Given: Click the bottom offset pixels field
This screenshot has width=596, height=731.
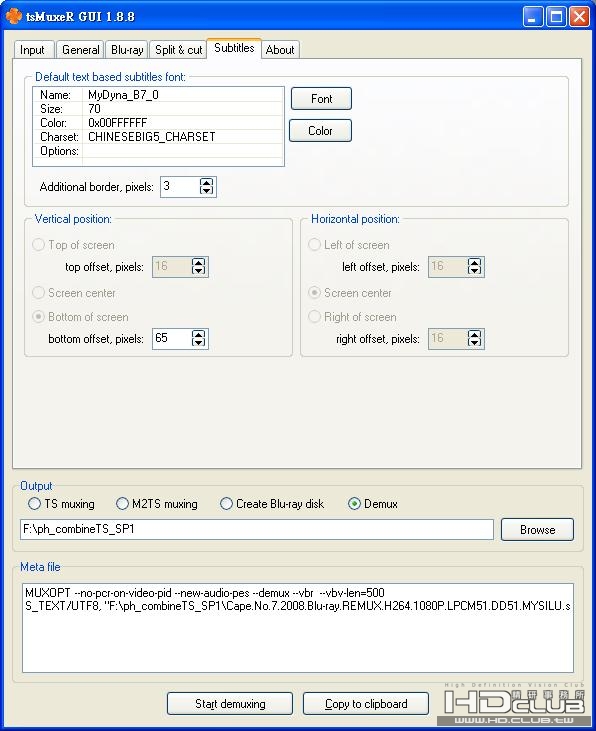Looking at the screenshot, I should click(x=172, y=338).
